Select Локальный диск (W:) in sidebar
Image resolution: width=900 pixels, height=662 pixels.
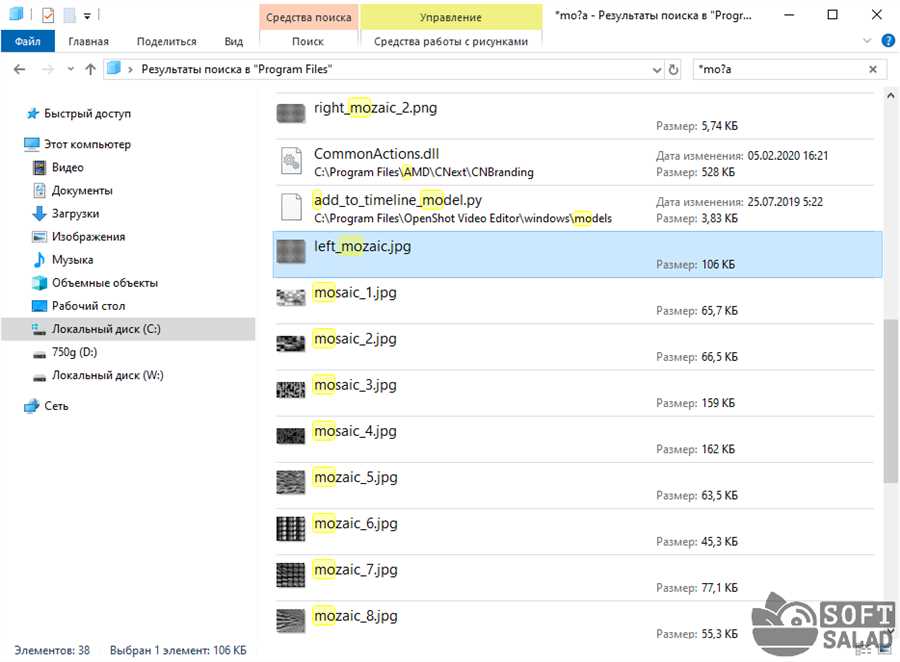pos(107,375)
